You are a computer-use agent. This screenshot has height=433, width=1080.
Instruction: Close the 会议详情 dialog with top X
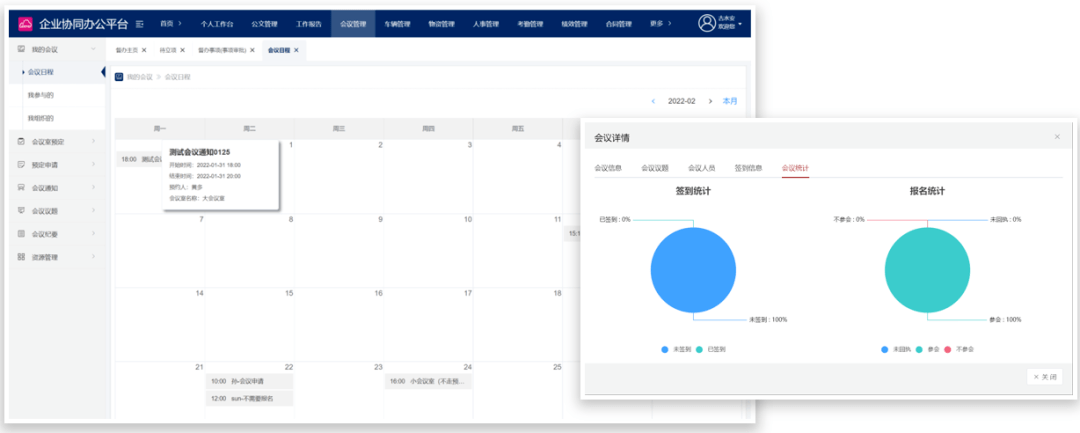tap(1057, 137)
